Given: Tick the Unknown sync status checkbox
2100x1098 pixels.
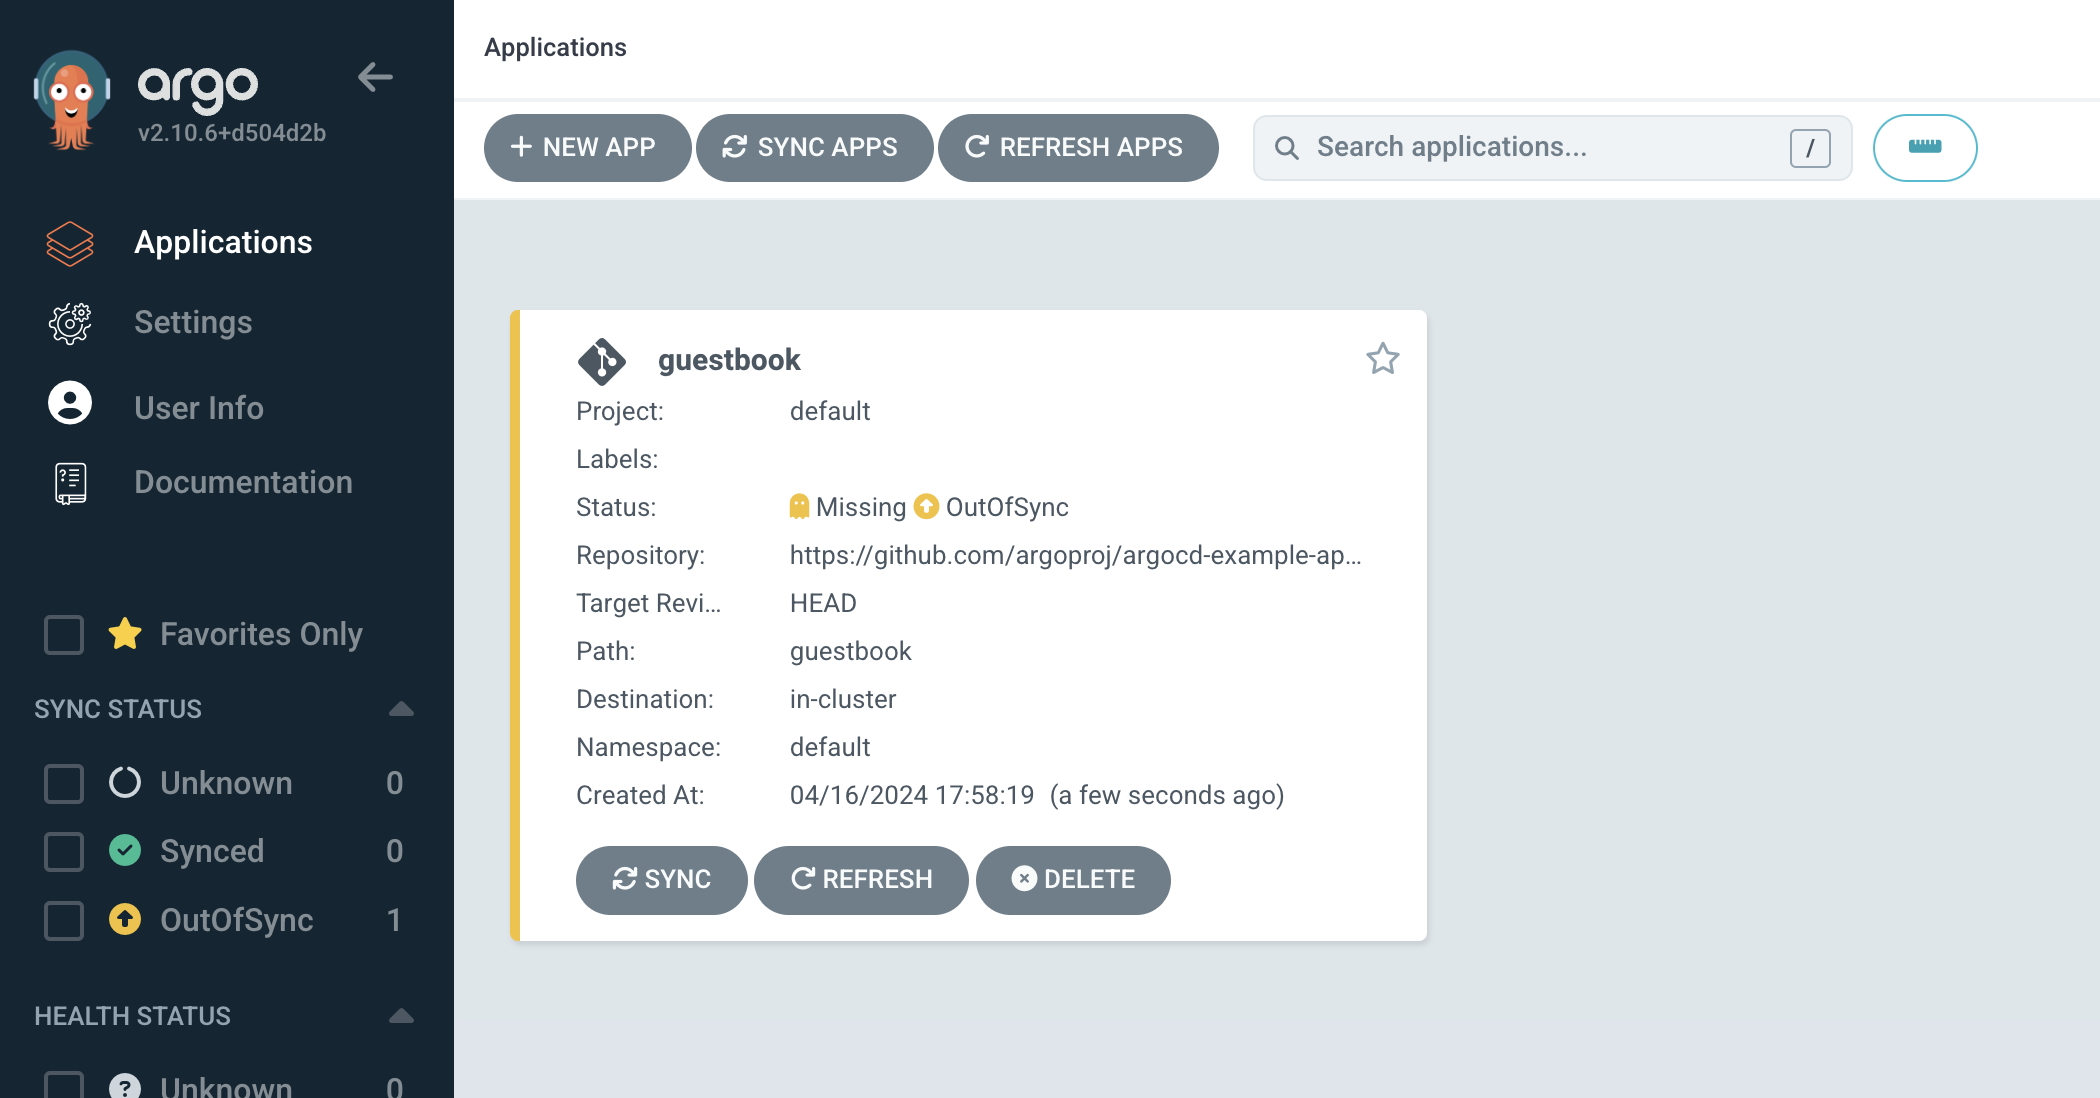Looking at the screenshot, I should coord(64,784).
